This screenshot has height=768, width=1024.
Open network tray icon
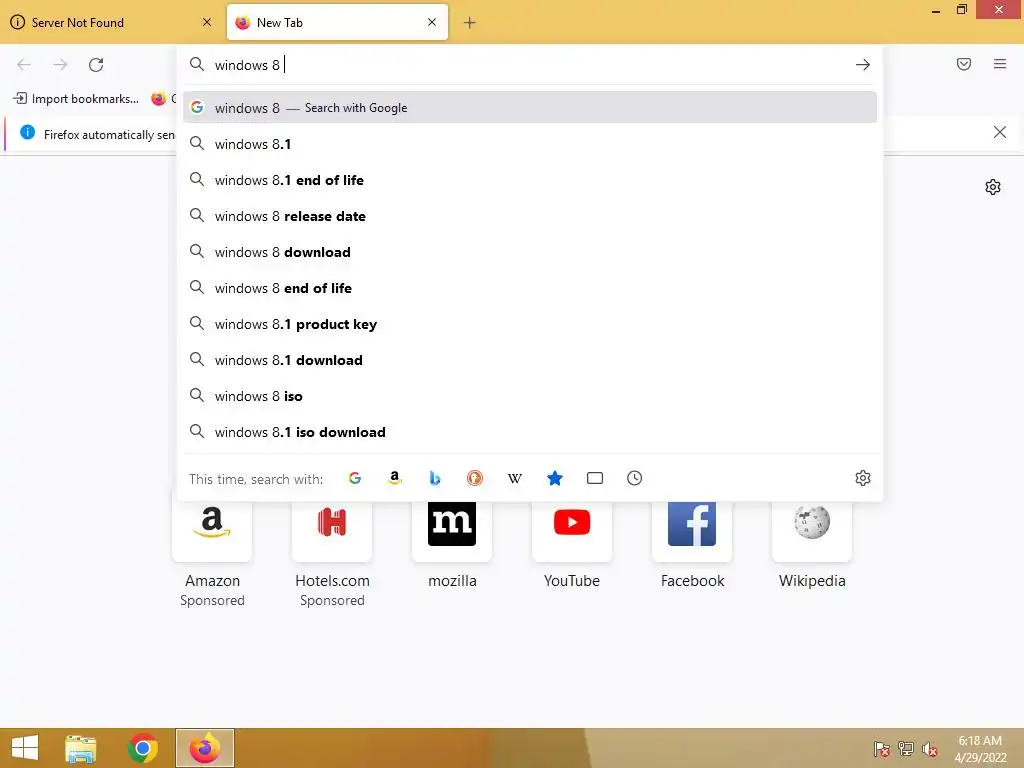pyautogui.click(x=906, y=749)
